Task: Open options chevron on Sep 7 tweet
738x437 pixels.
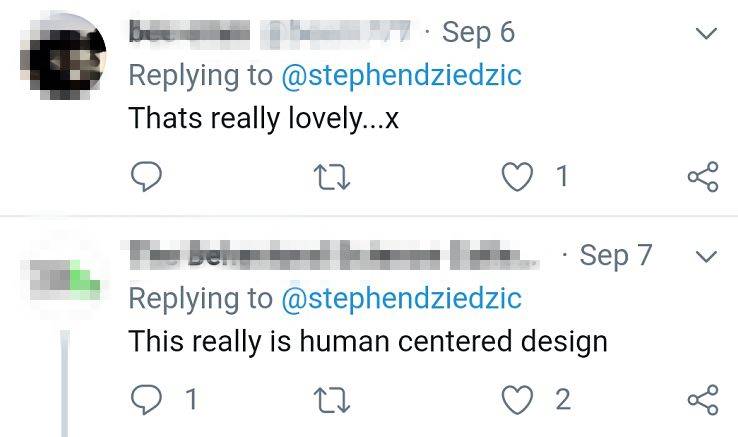Action: pyautogui.click(x=706, y=256)
